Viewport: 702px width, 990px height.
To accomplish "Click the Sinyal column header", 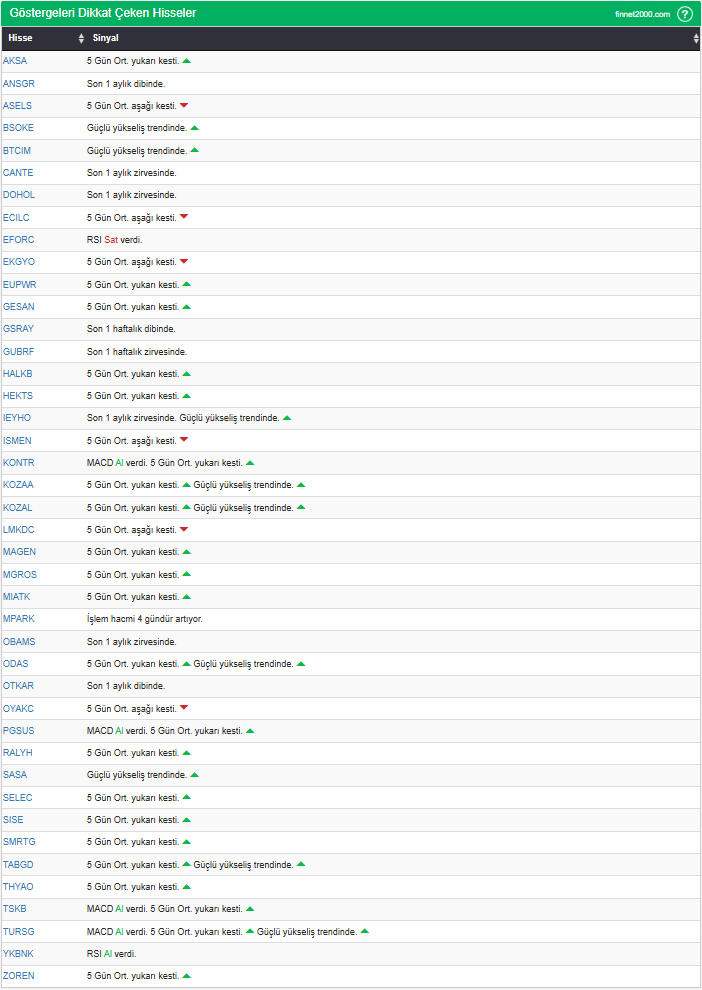I will 105,39.
